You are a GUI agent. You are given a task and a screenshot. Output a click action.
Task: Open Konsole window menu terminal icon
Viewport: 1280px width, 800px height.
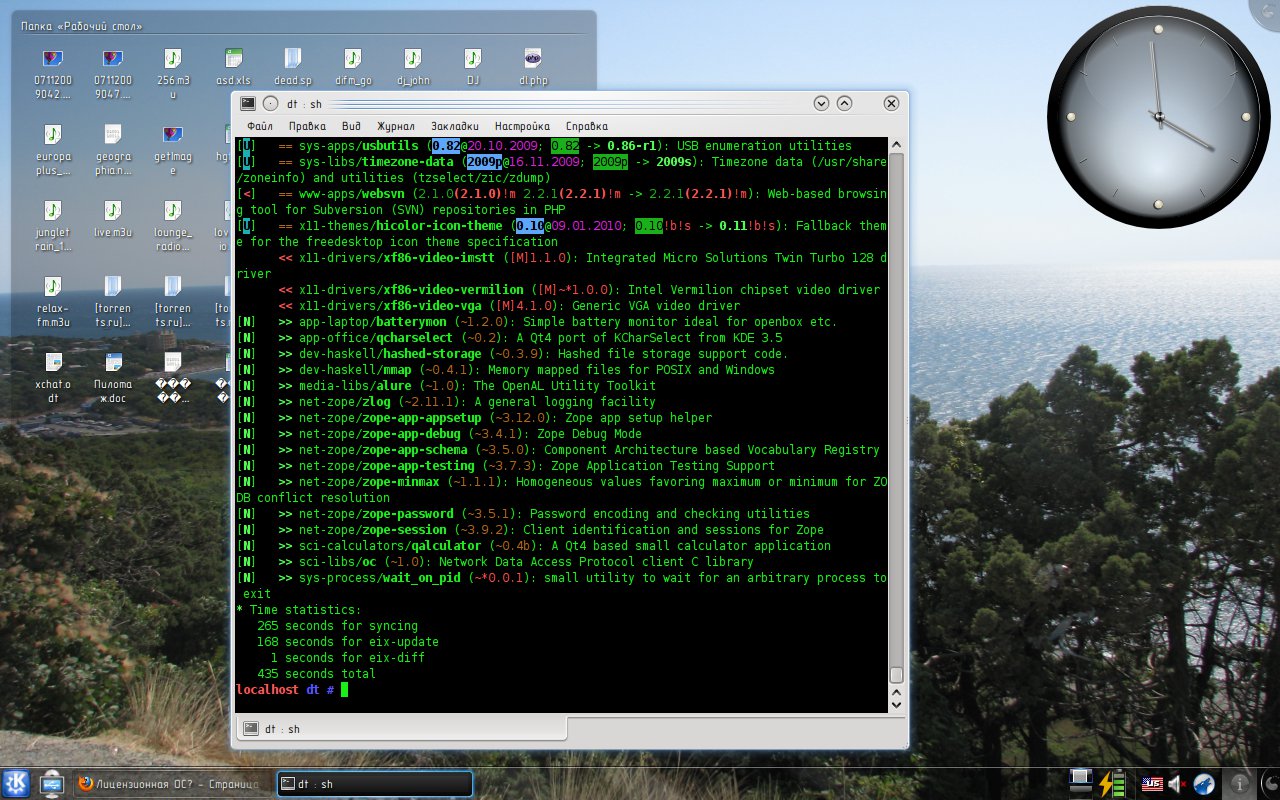pyautogui.click(x=248, y=103)
